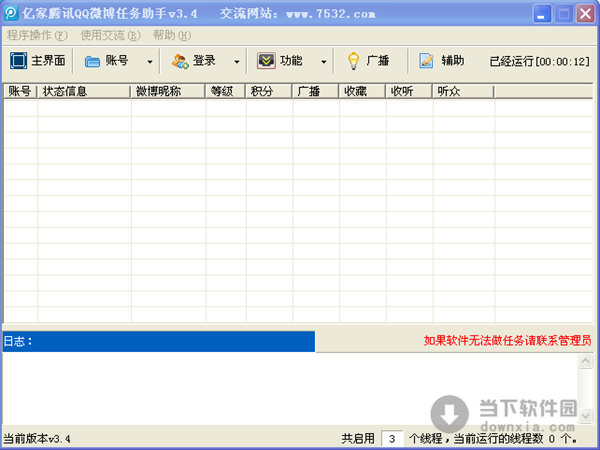This screenshot has height=450, width=600.
Task: Click the 广播 lightbulb icon
Action: pyautogui.click(x=353, y=61)
